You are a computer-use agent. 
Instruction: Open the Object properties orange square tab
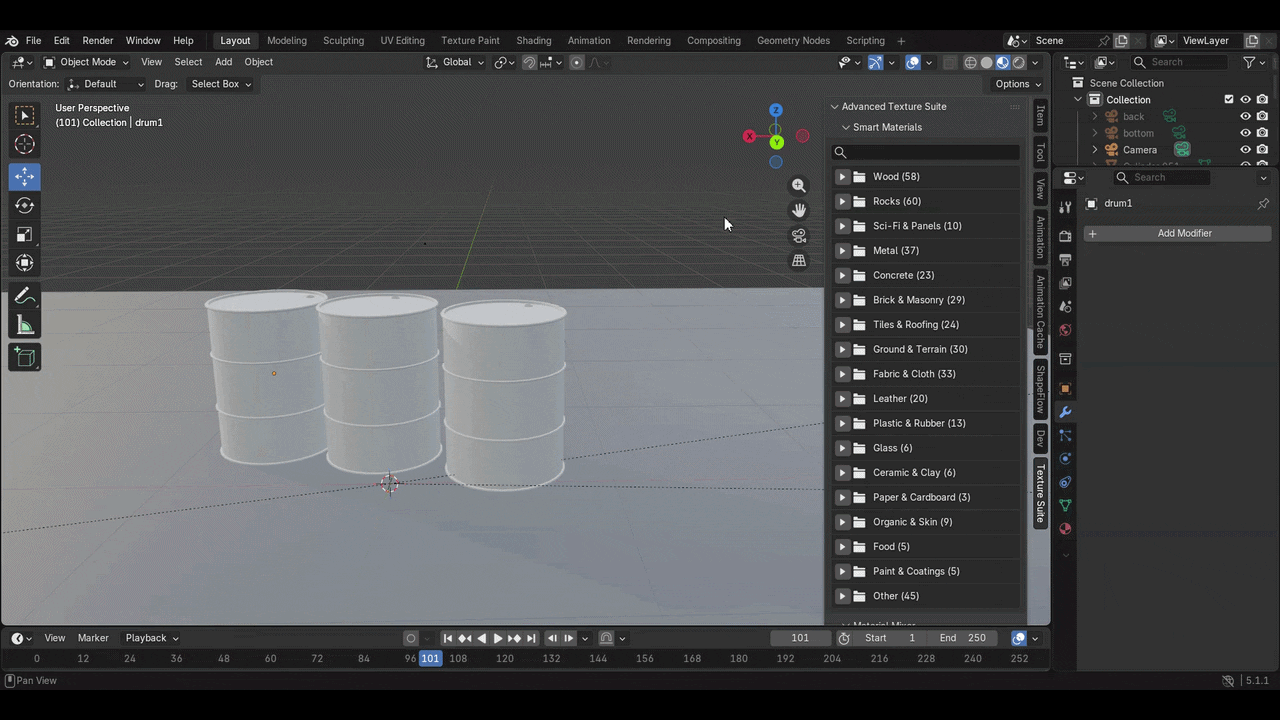(1065, 388)
